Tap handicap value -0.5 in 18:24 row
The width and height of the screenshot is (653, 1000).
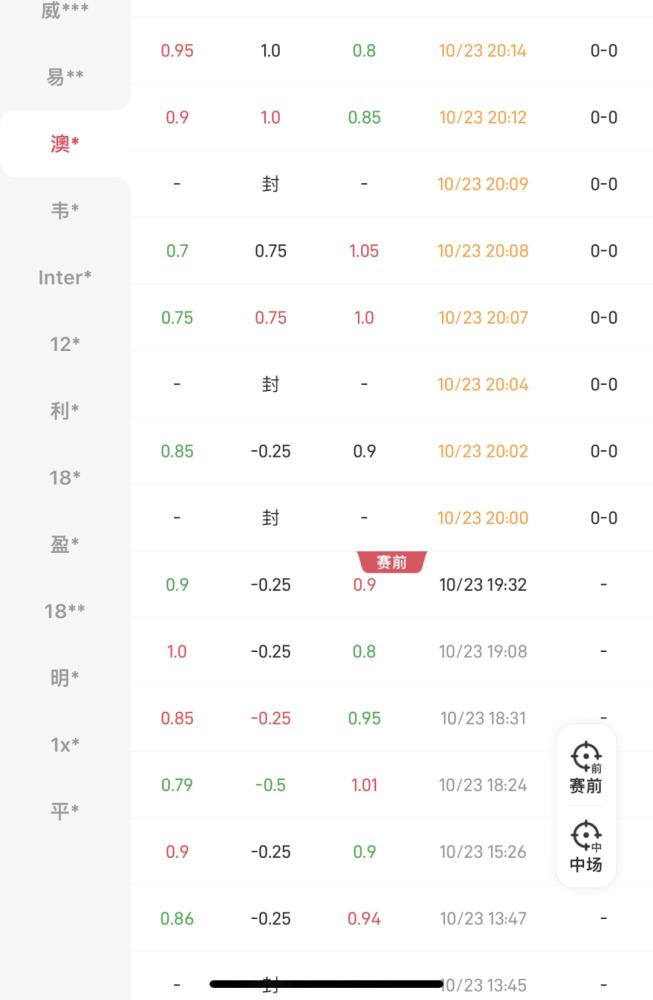[x=270, y=785]
